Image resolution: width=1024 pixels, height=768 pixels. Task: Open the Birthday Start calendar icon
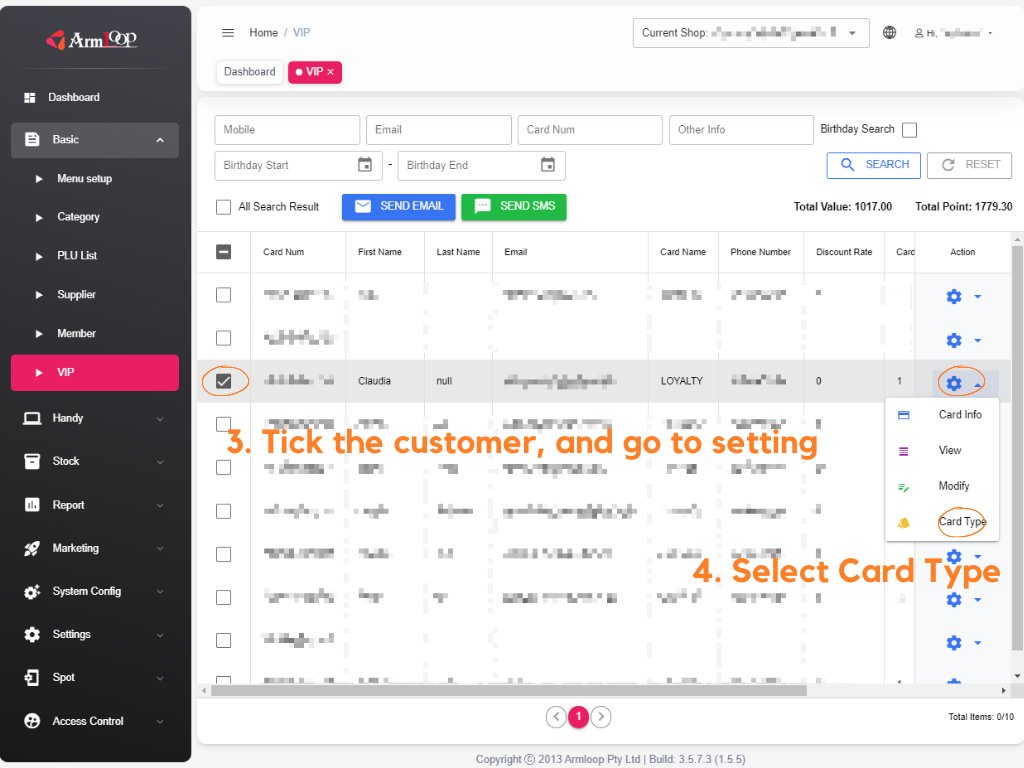tap(365, 165)
